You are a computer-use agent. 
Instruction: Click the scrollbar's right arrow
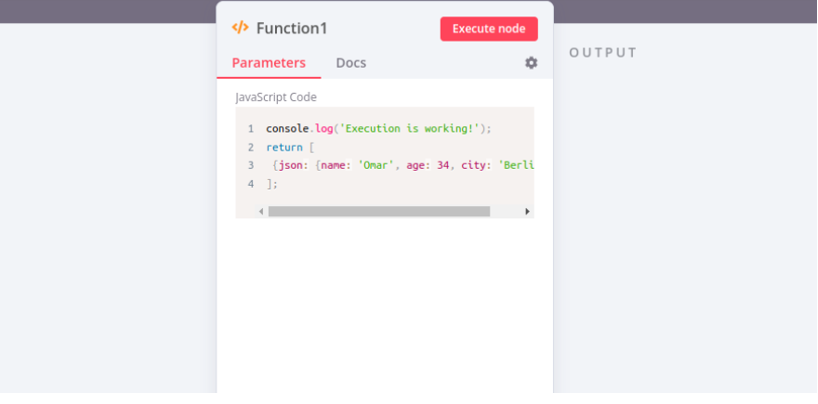527,211
